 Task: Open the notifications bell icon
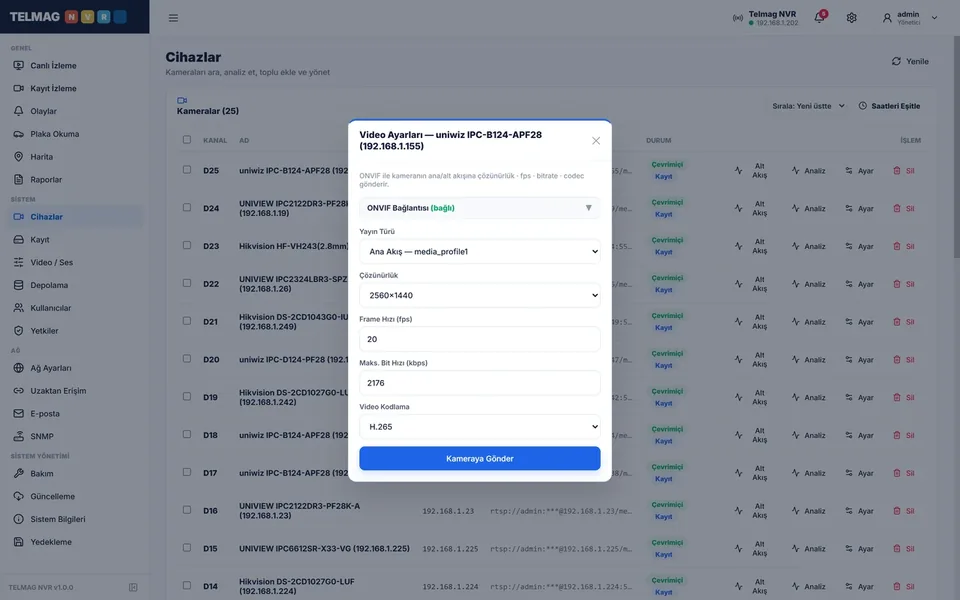pyautogui.click(x=819, y=17)
